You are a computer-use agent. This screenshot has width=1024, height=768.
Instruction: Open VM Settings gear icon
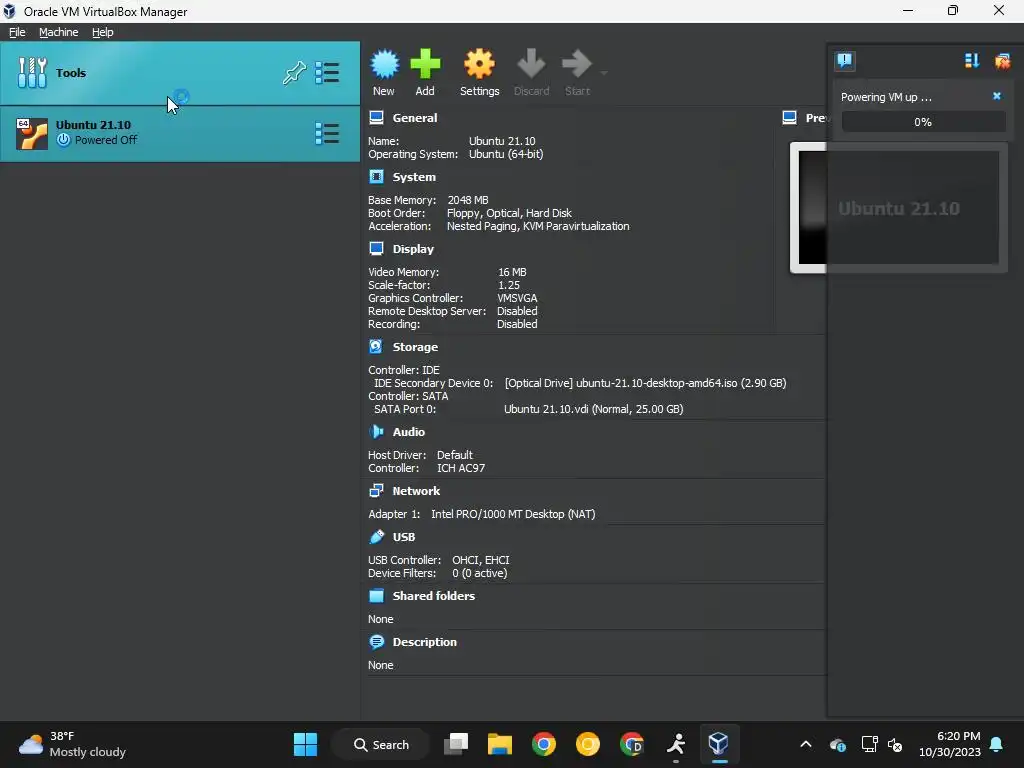[479, 65]
